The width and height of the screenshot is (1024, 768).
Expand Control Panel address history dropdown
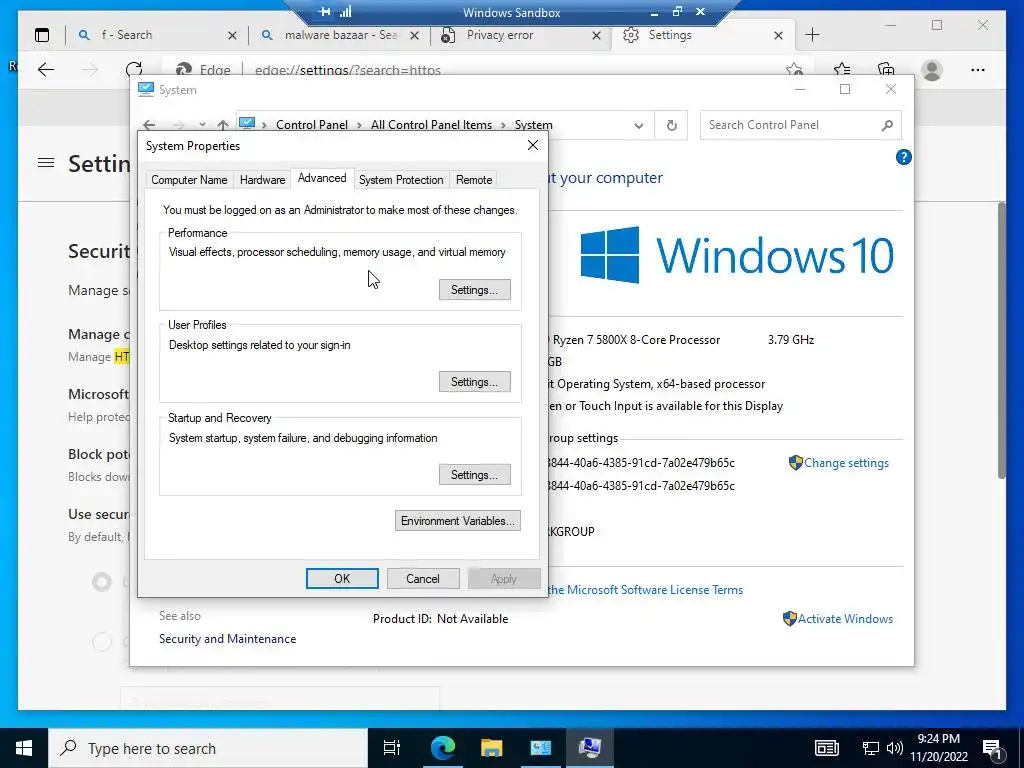pyautogui.click(x=639, y=126)
